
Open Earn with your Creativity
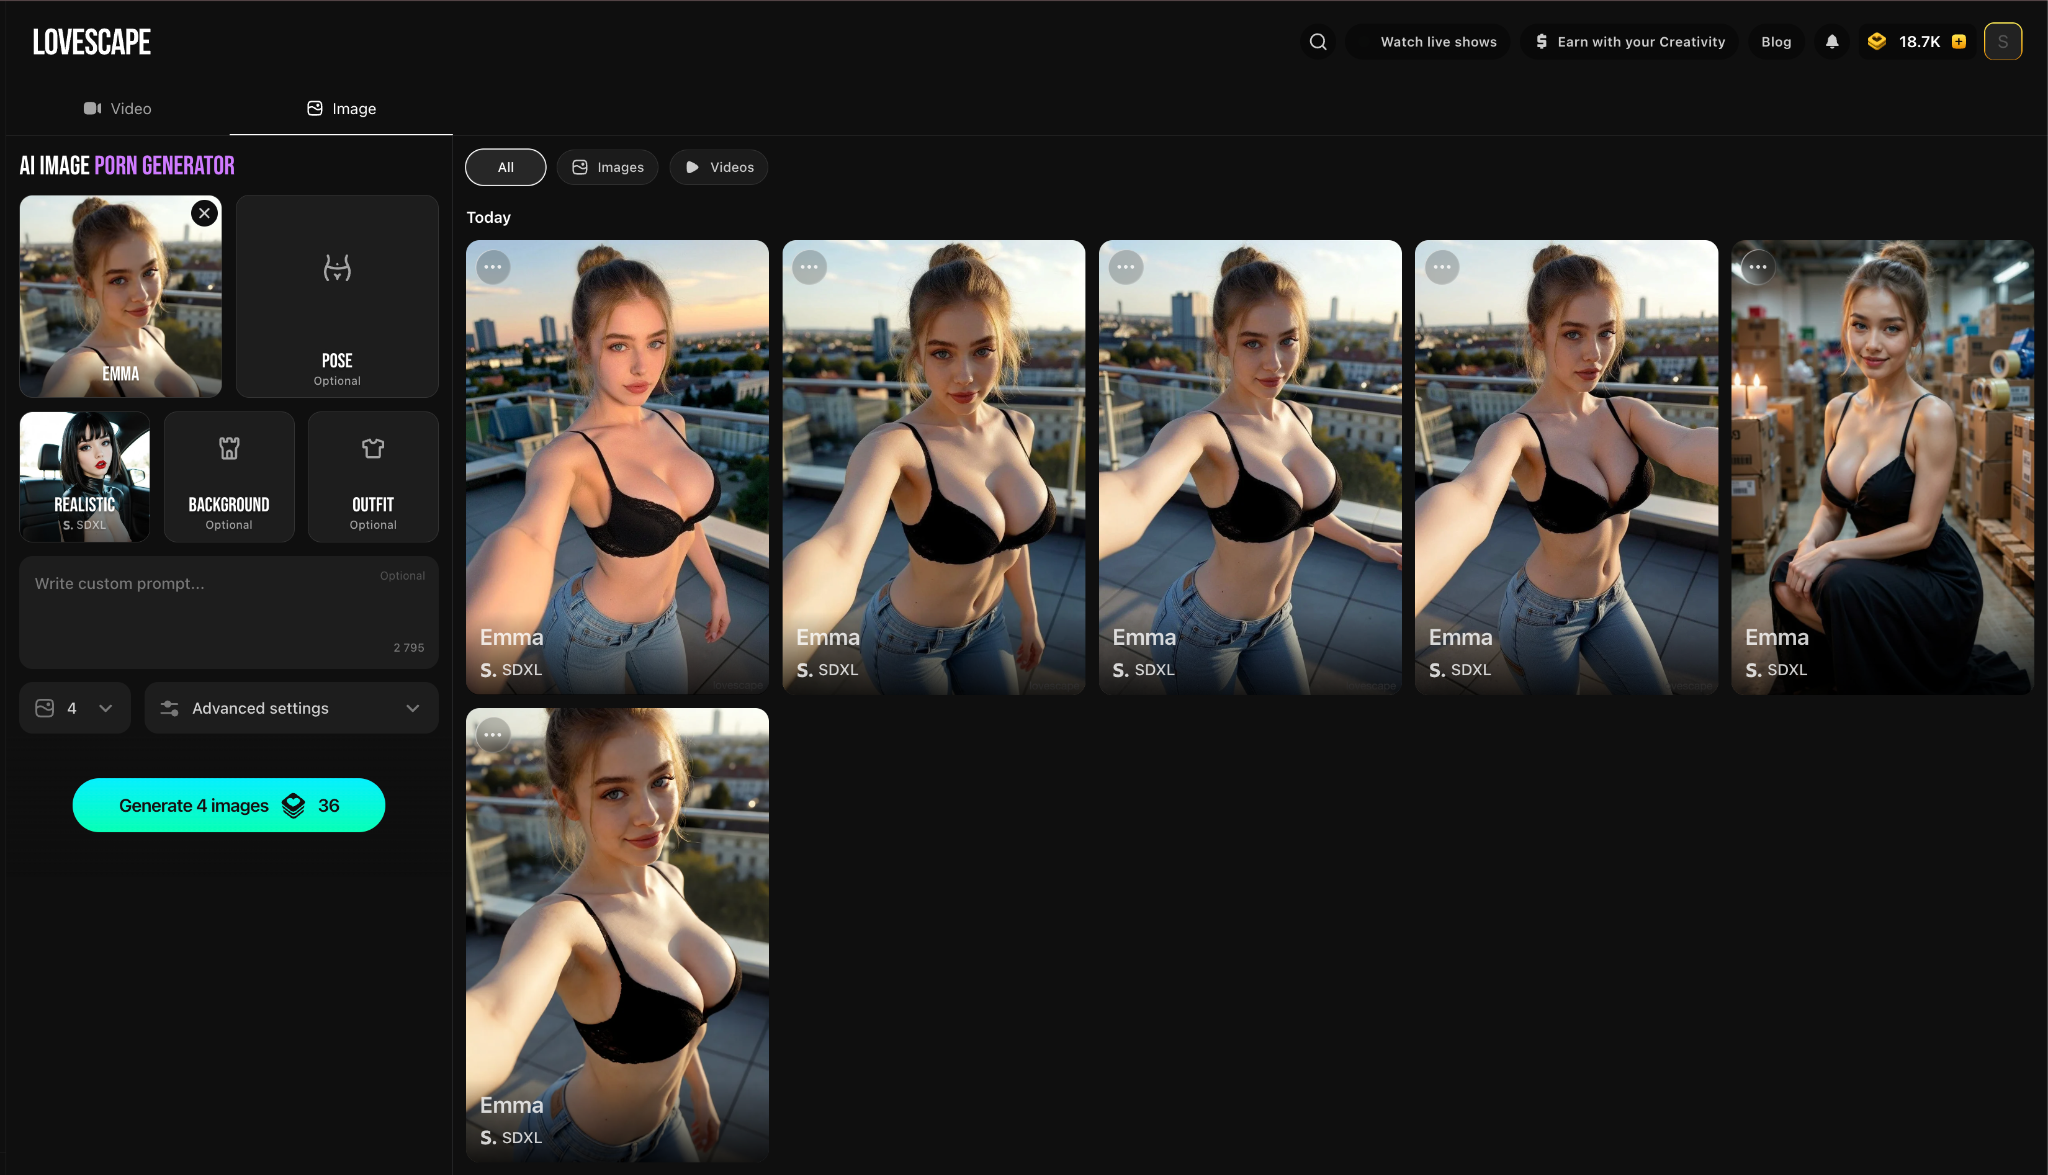click(1630, 41)
